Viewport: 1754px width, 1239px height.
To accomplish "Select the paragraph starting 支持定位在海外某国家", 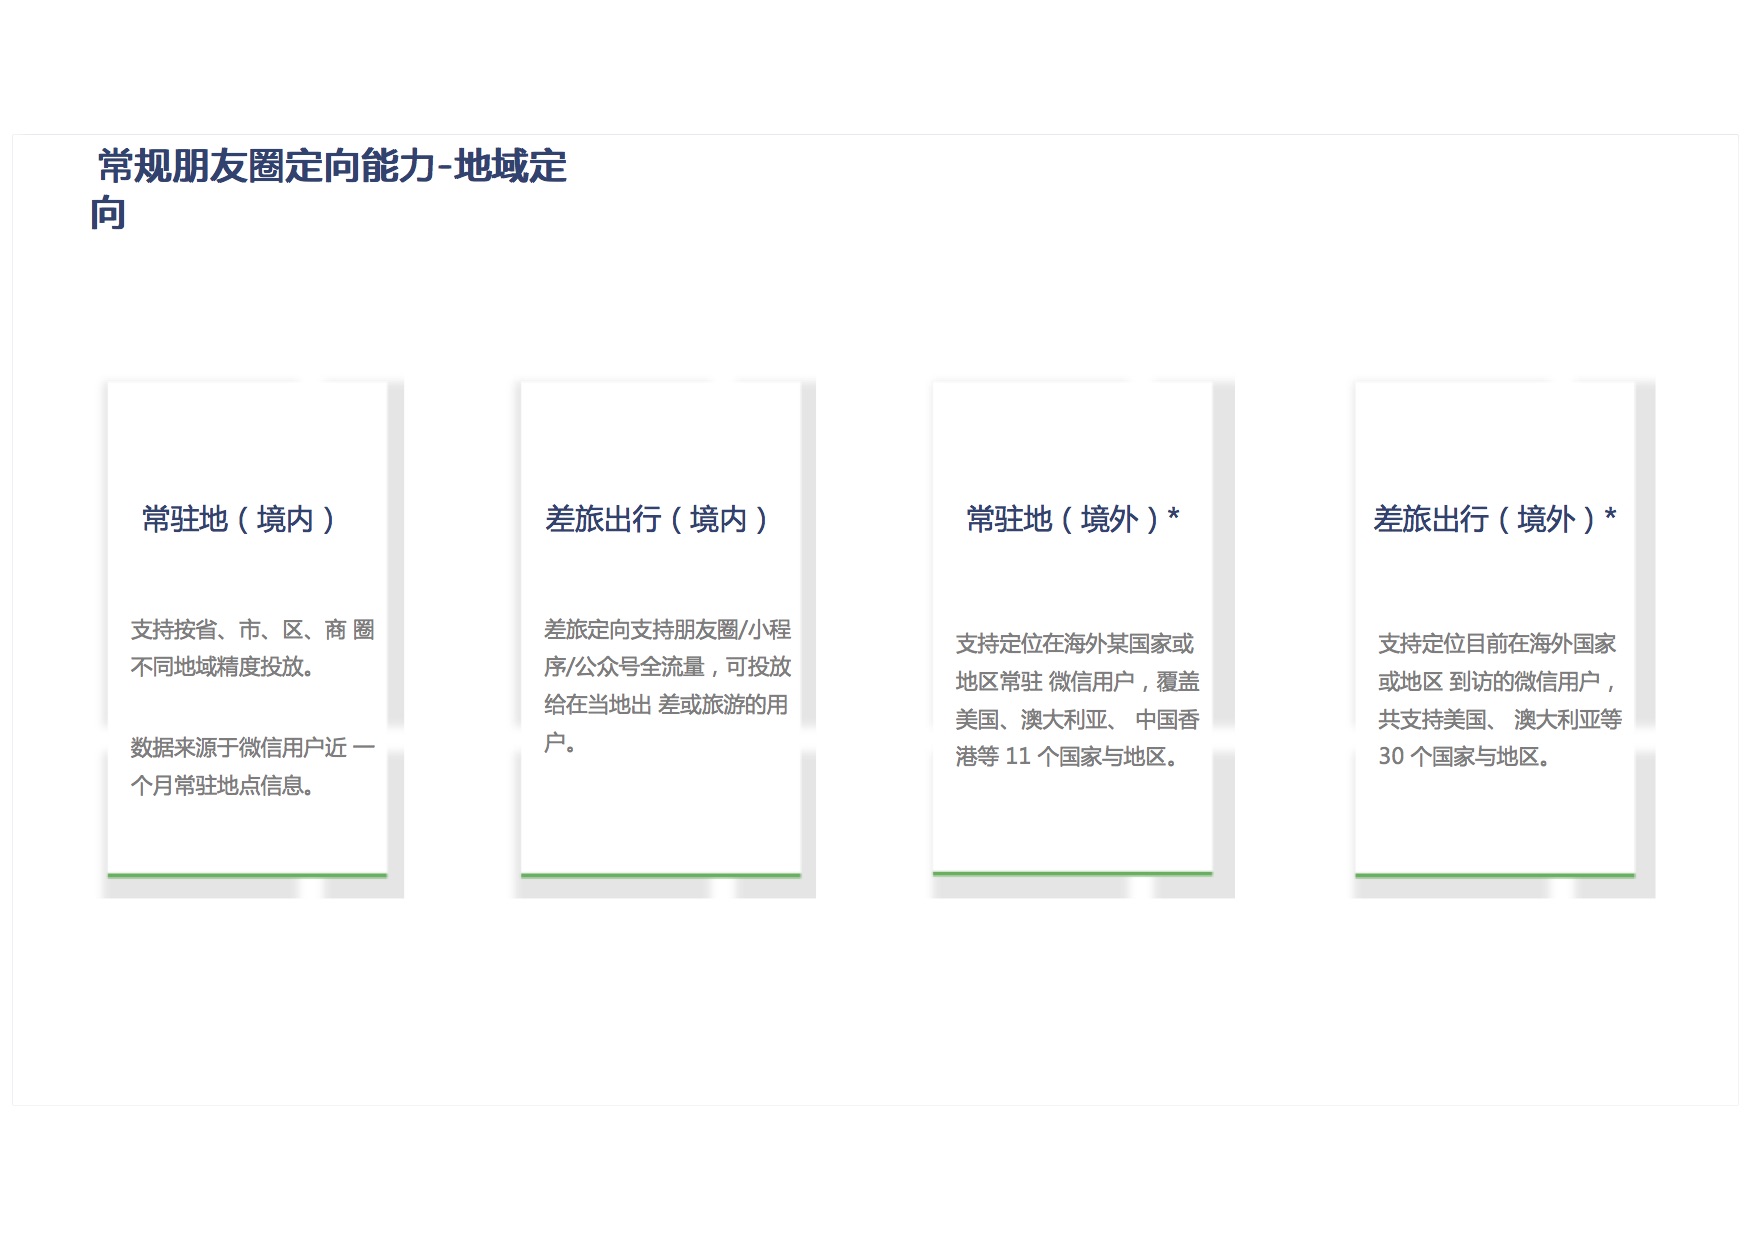I will [1076, 699].
